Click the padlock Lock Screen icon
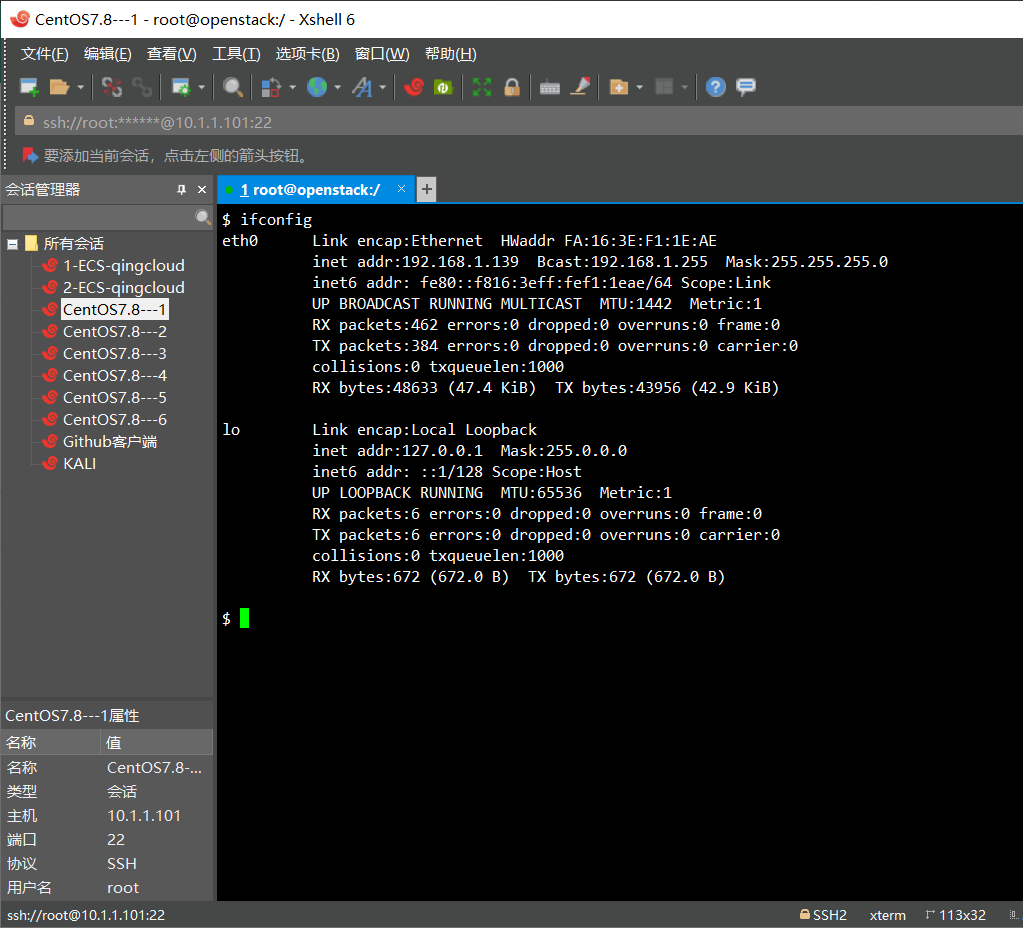The width and height of the screenshot is (1023, 928). pos(512,88)
